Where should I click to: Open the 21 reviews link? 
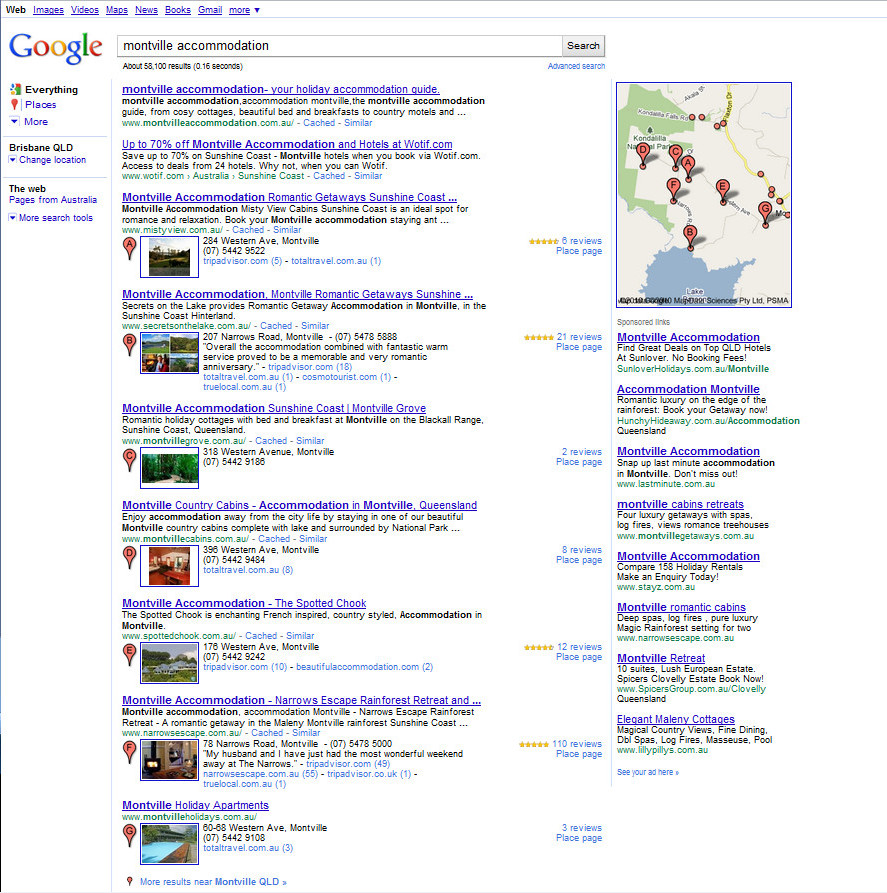(x=579, y=337)
